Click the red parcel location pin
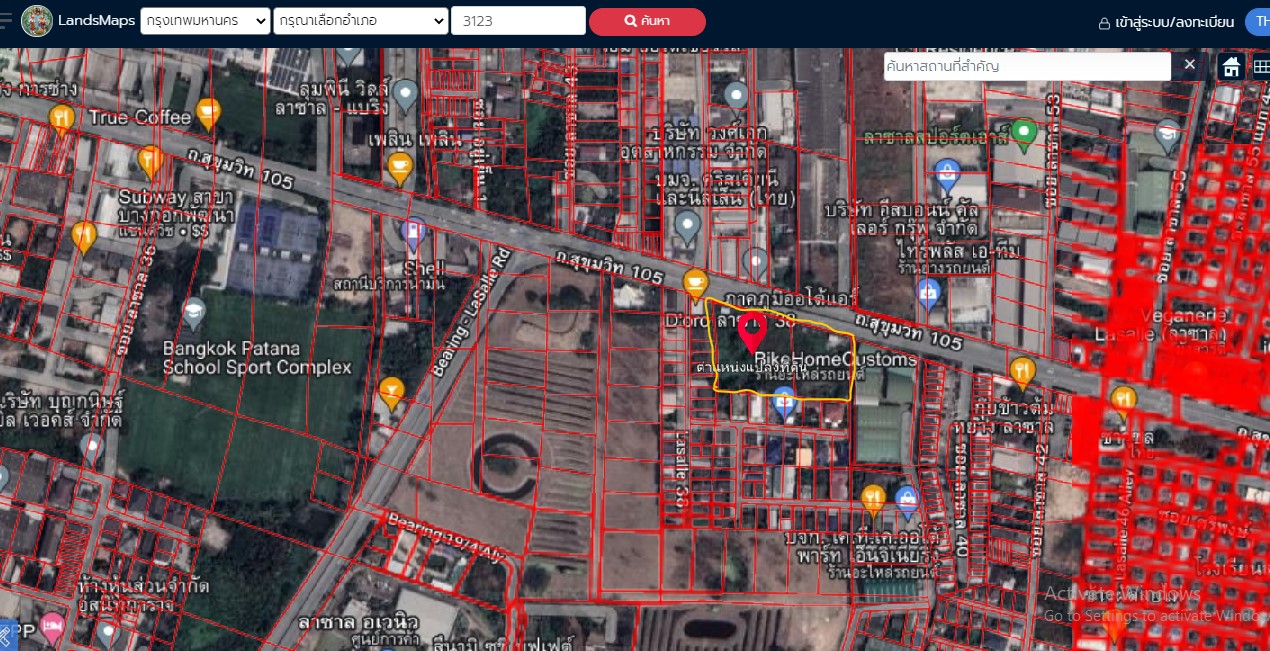 click(x=752, y=331)
